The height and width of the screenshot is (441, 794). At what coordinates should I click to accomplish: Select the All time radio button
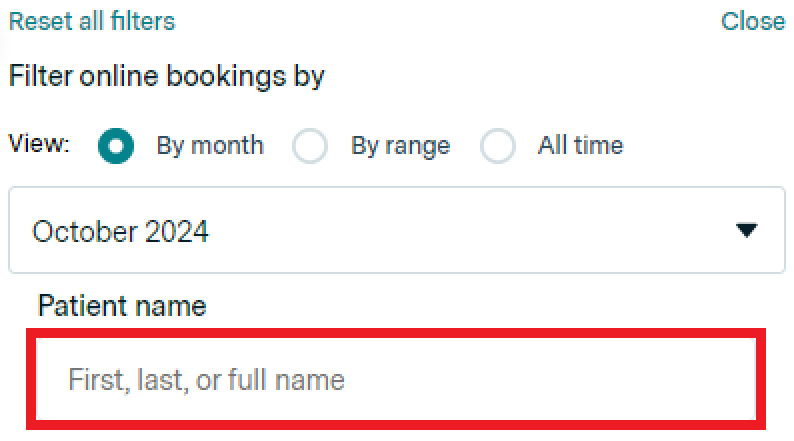click(x=497, y=146)
